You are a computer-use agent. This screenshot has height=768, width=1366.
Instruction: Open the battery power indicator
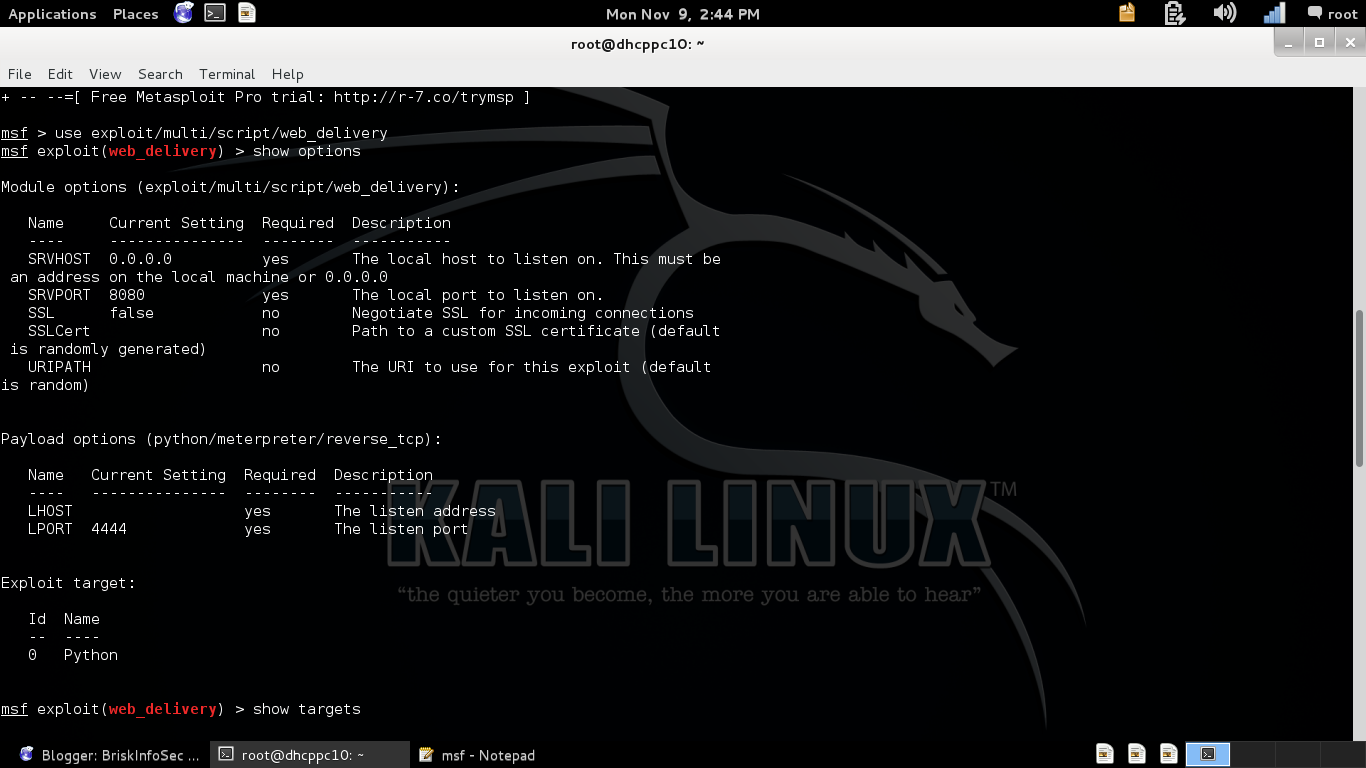(1175, 13)
